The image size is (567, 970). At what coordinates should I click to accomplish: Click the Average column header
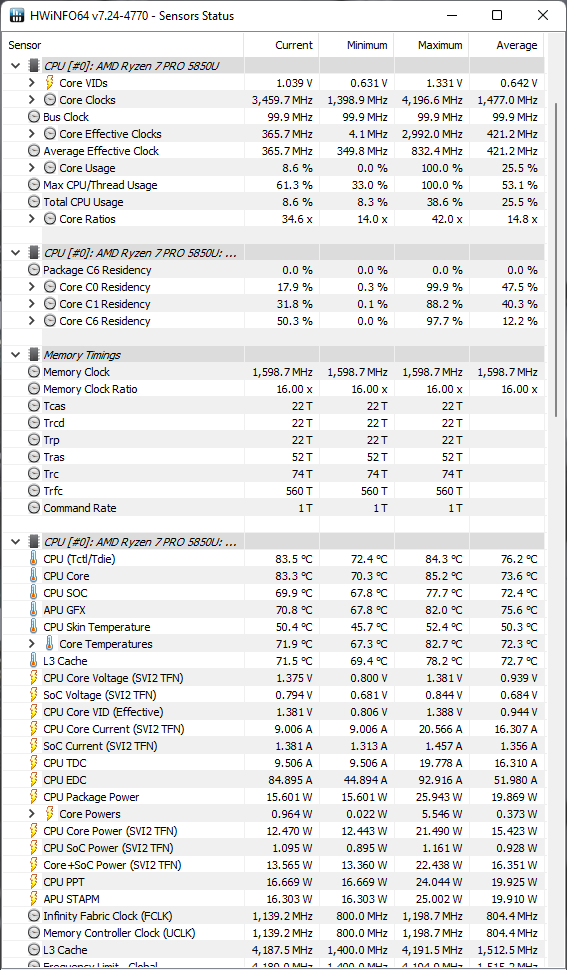click(x=506, y=45)
